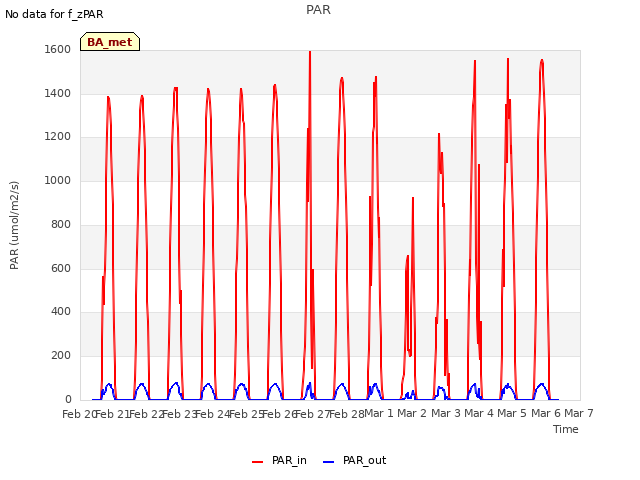Click the y-axis title PAR (umol/m2/s)
This screenshot has width=640, height=480.
(x=14, y=225)
